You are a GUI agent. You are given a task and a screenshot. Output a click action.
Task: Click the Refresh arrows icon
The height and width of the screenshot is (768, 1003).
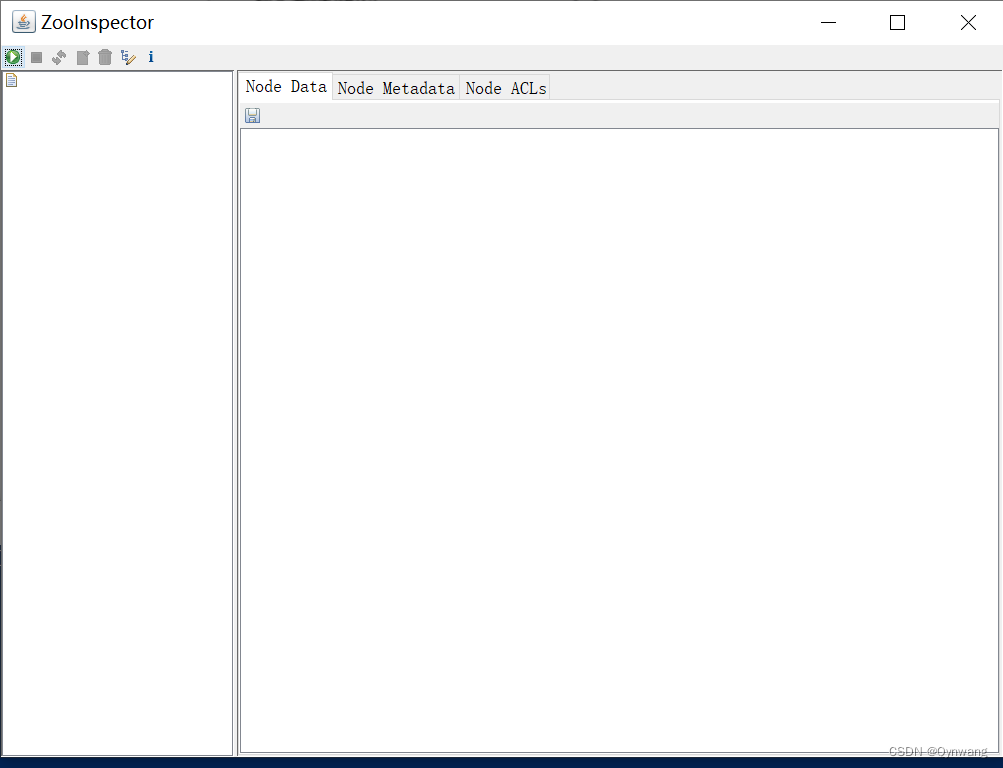[x=59, y=58]
